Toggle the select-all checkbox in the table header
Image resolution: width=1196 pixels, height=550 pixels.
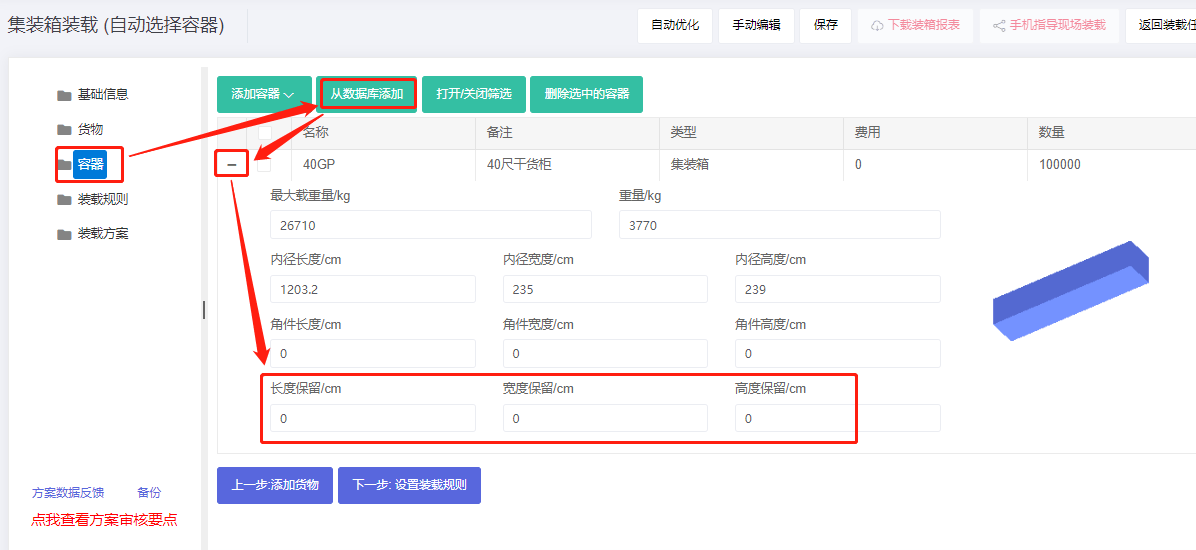264,133
